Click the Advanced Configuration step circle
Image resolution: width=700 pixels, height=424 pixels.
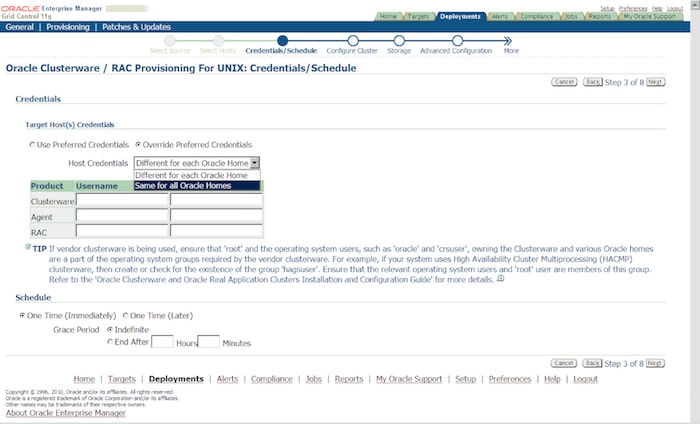[x=457, y=41]
